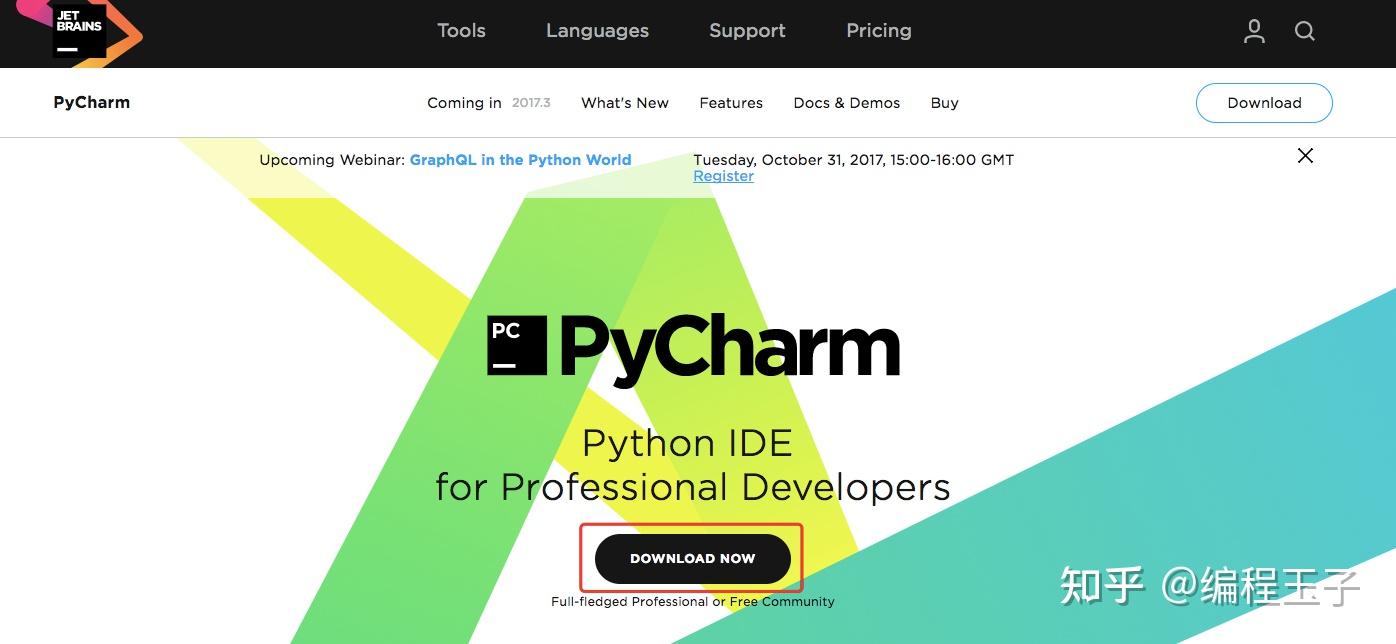1396x644 pixels.
Task: Open the GraphQL in the Python World link
Action: [x=520, y=160]
